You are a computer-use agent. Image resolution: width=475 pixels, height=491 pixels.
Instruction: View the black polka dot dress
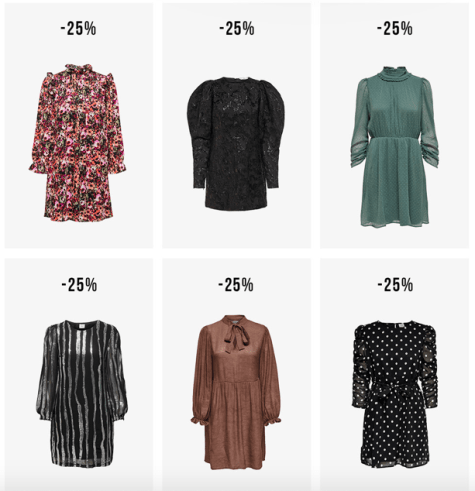pos(395,394)
